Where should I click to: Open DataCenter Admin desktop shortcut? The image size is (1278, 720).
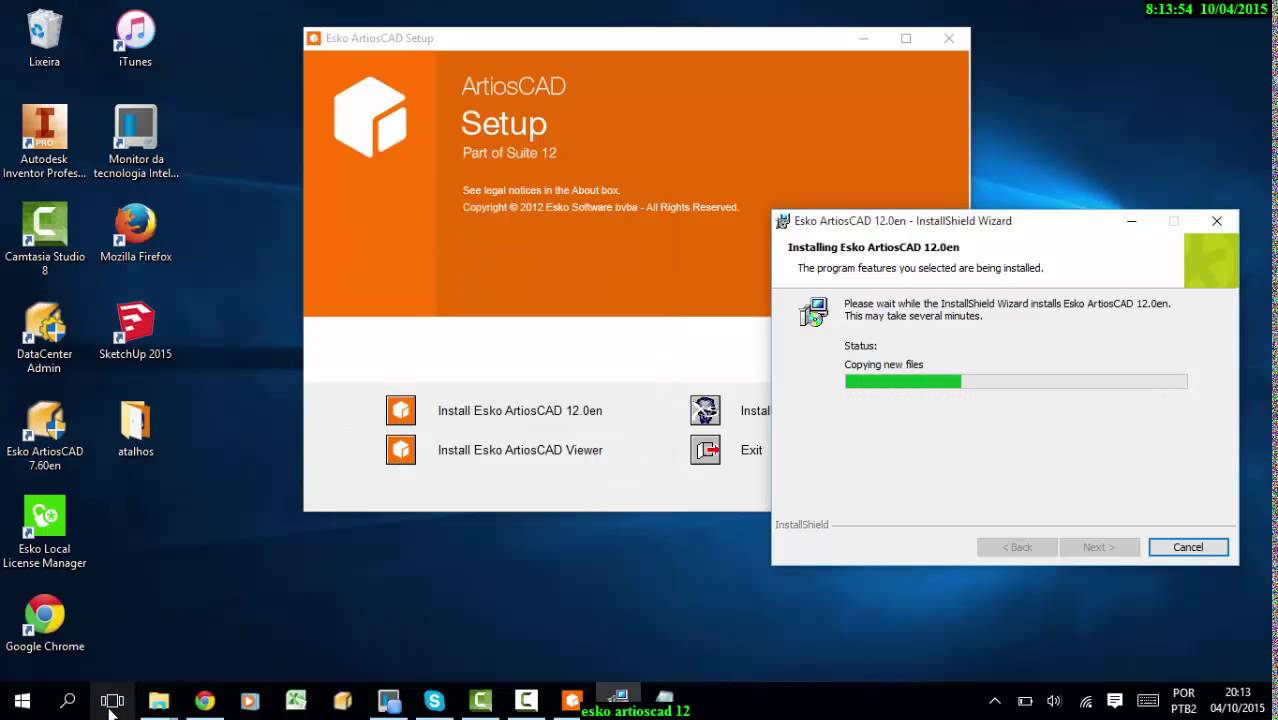click(x=44, y=337)
